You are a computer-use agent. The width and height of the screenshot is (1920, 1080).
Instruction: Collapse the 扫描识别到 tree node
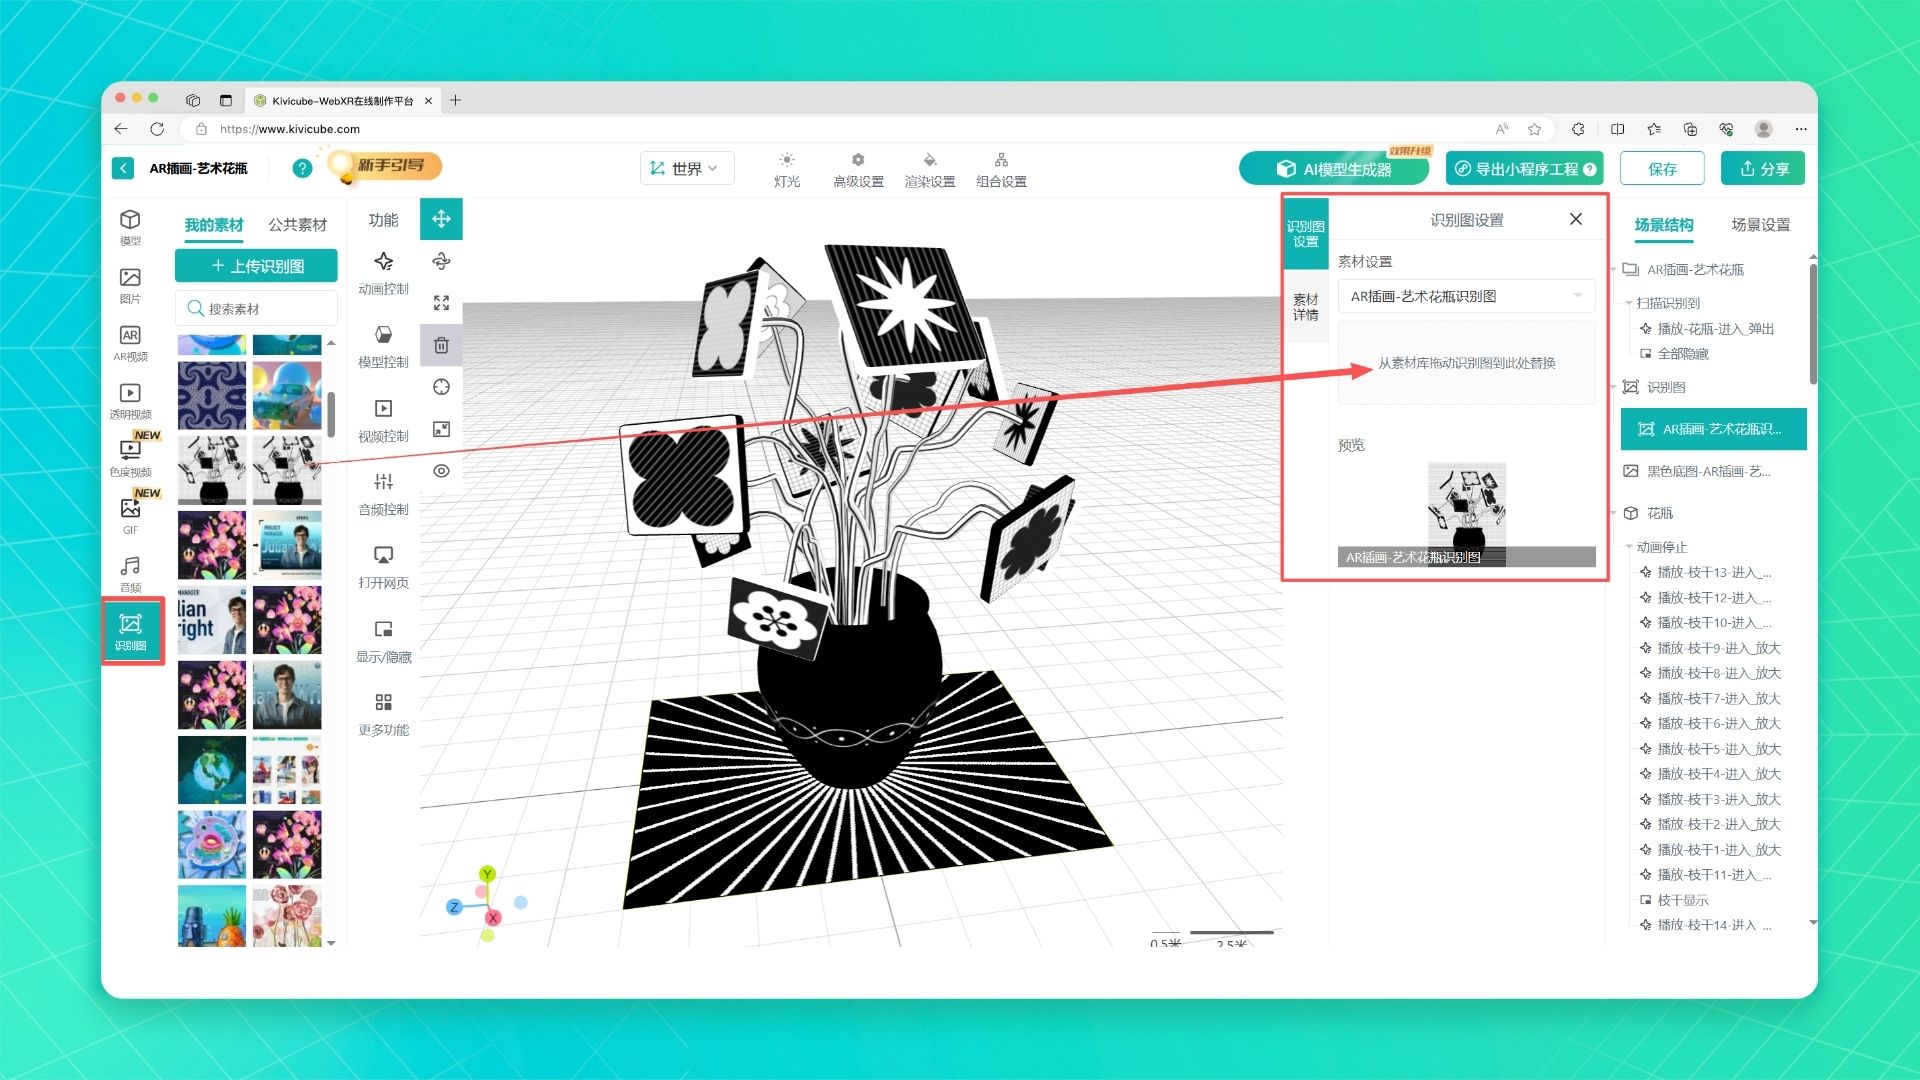click(x=1629, y=303)
